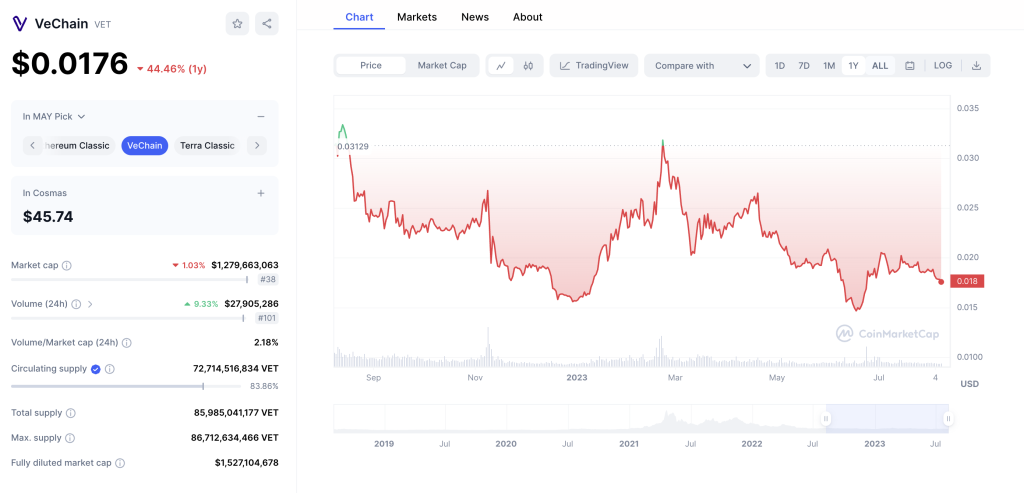Show Total supply info icon

[71, 413]
